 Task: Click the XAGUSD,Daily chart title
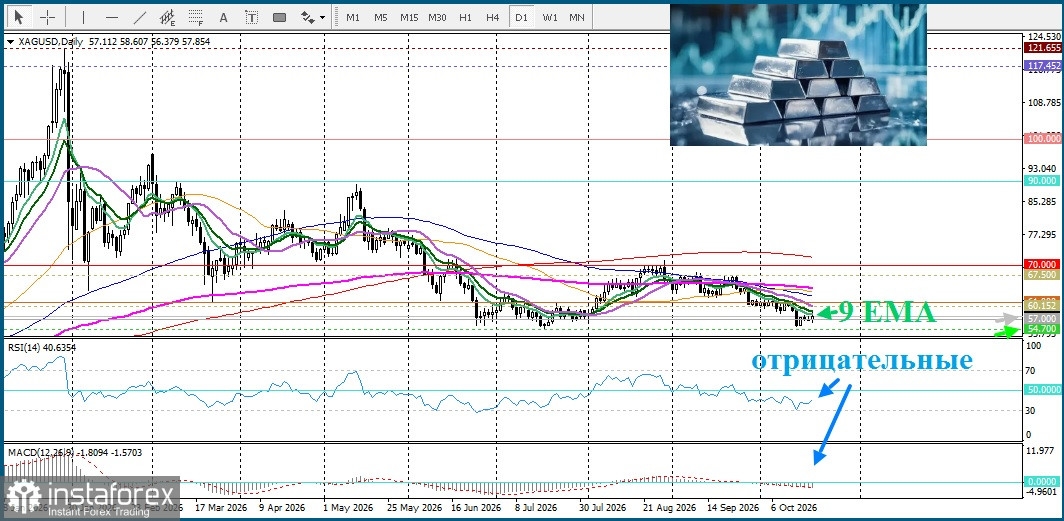[x=50, y=41]
